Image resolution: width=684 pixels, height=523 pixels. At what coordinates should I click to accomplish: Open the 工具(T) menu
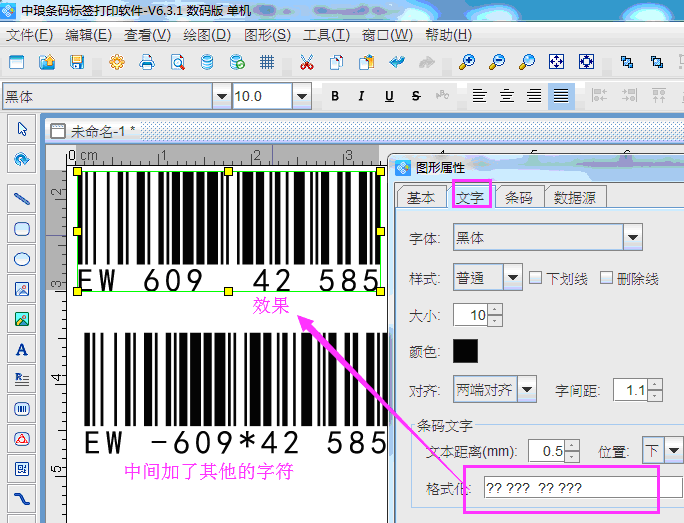(x=326, y=35)
